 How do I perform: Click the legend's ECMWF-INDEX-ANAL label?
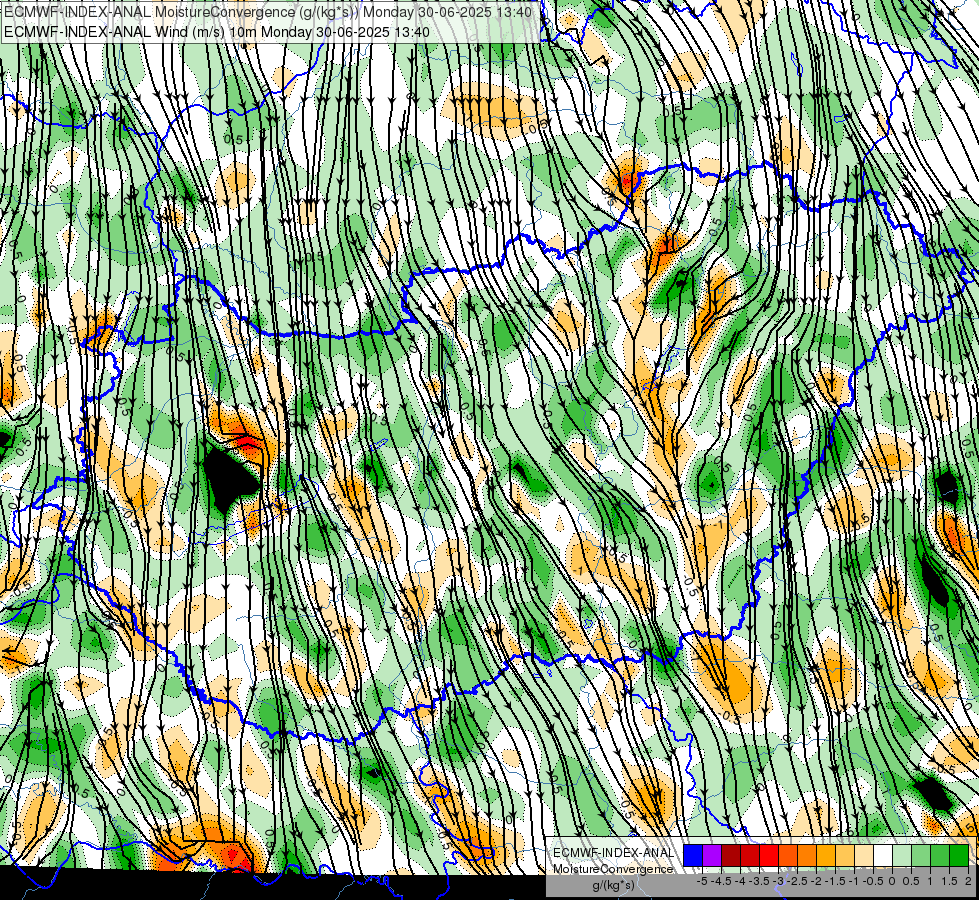[613, 853]
